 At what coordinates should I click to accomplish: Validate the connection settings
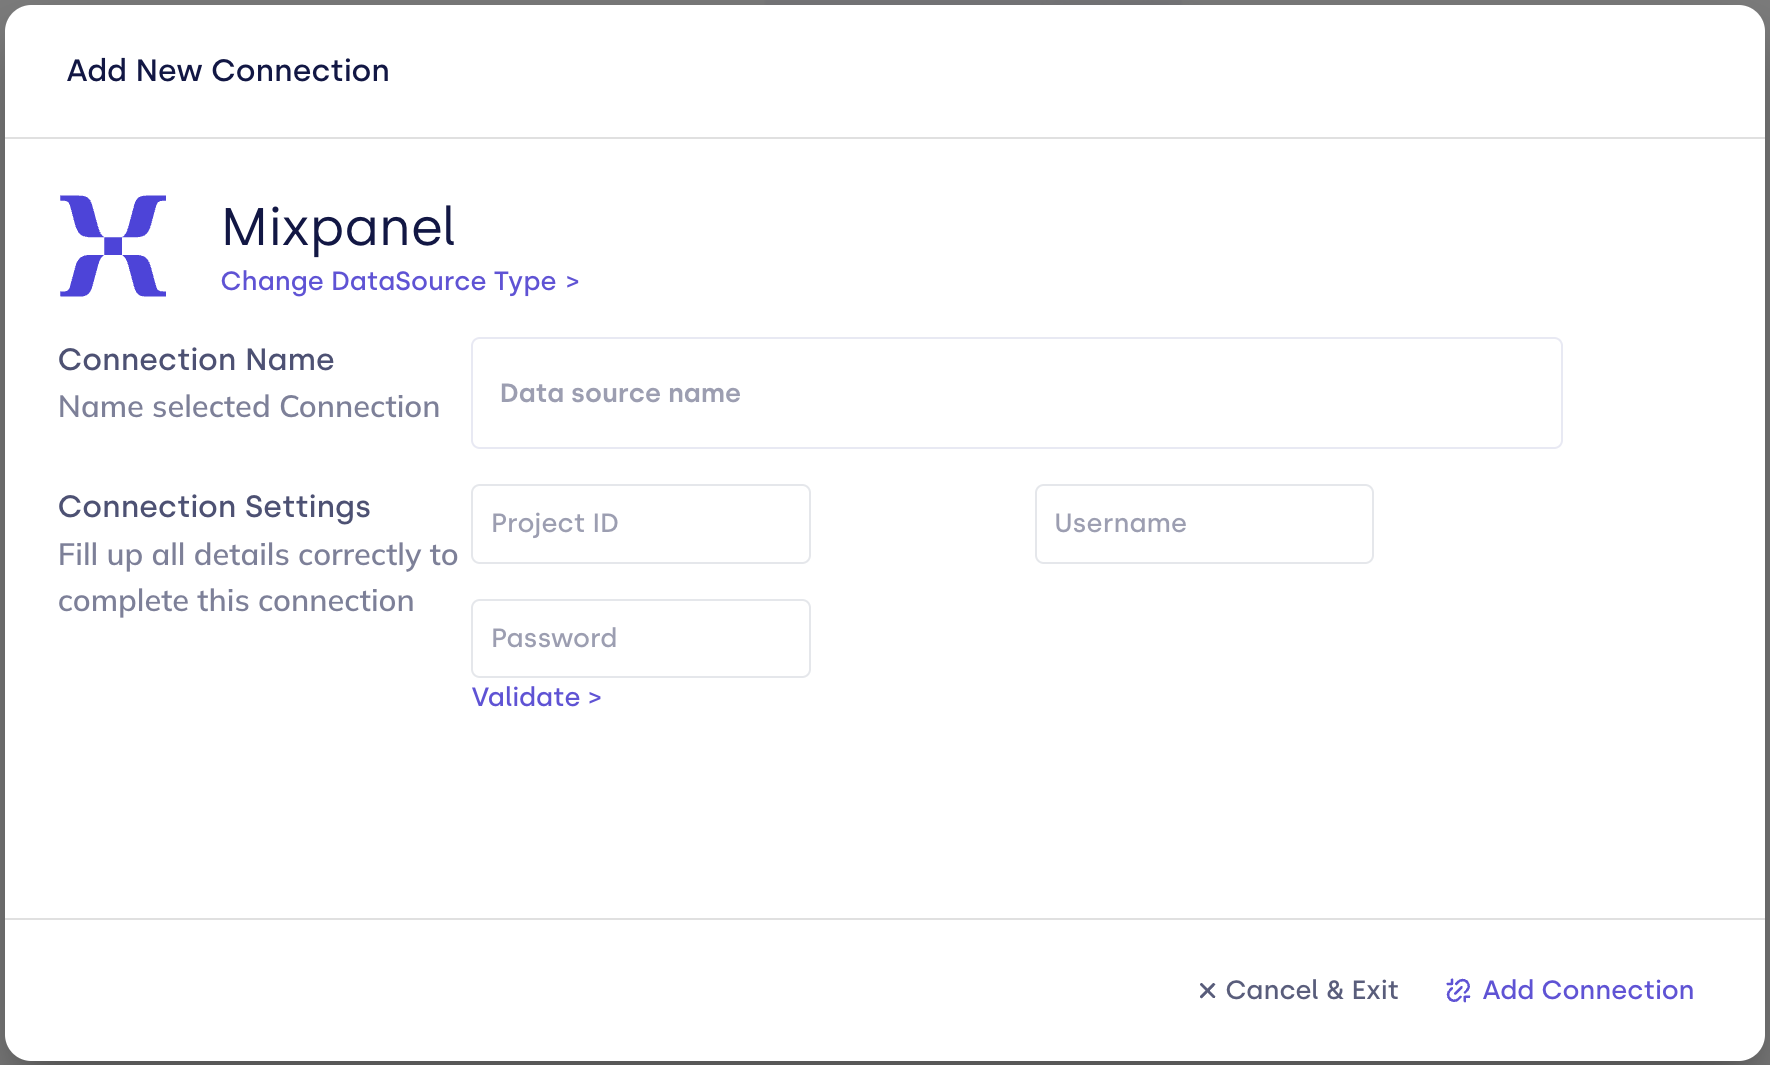536,697
